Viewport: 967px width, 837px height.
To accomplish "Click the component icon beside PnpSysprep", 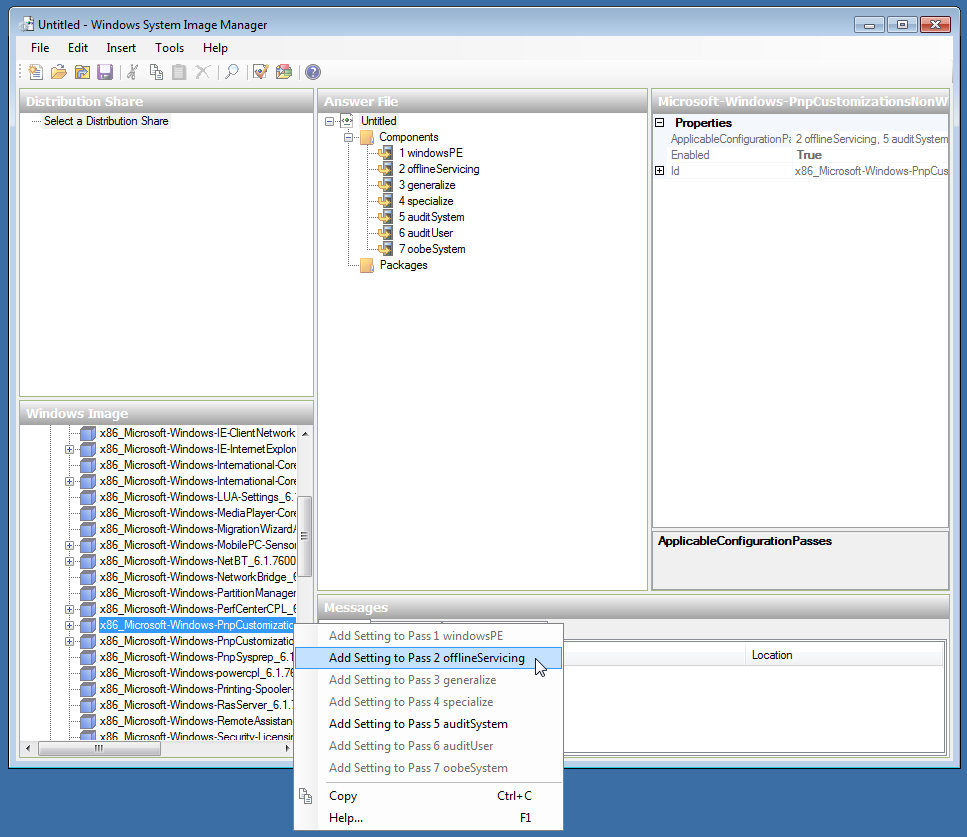I will (88, 657).
